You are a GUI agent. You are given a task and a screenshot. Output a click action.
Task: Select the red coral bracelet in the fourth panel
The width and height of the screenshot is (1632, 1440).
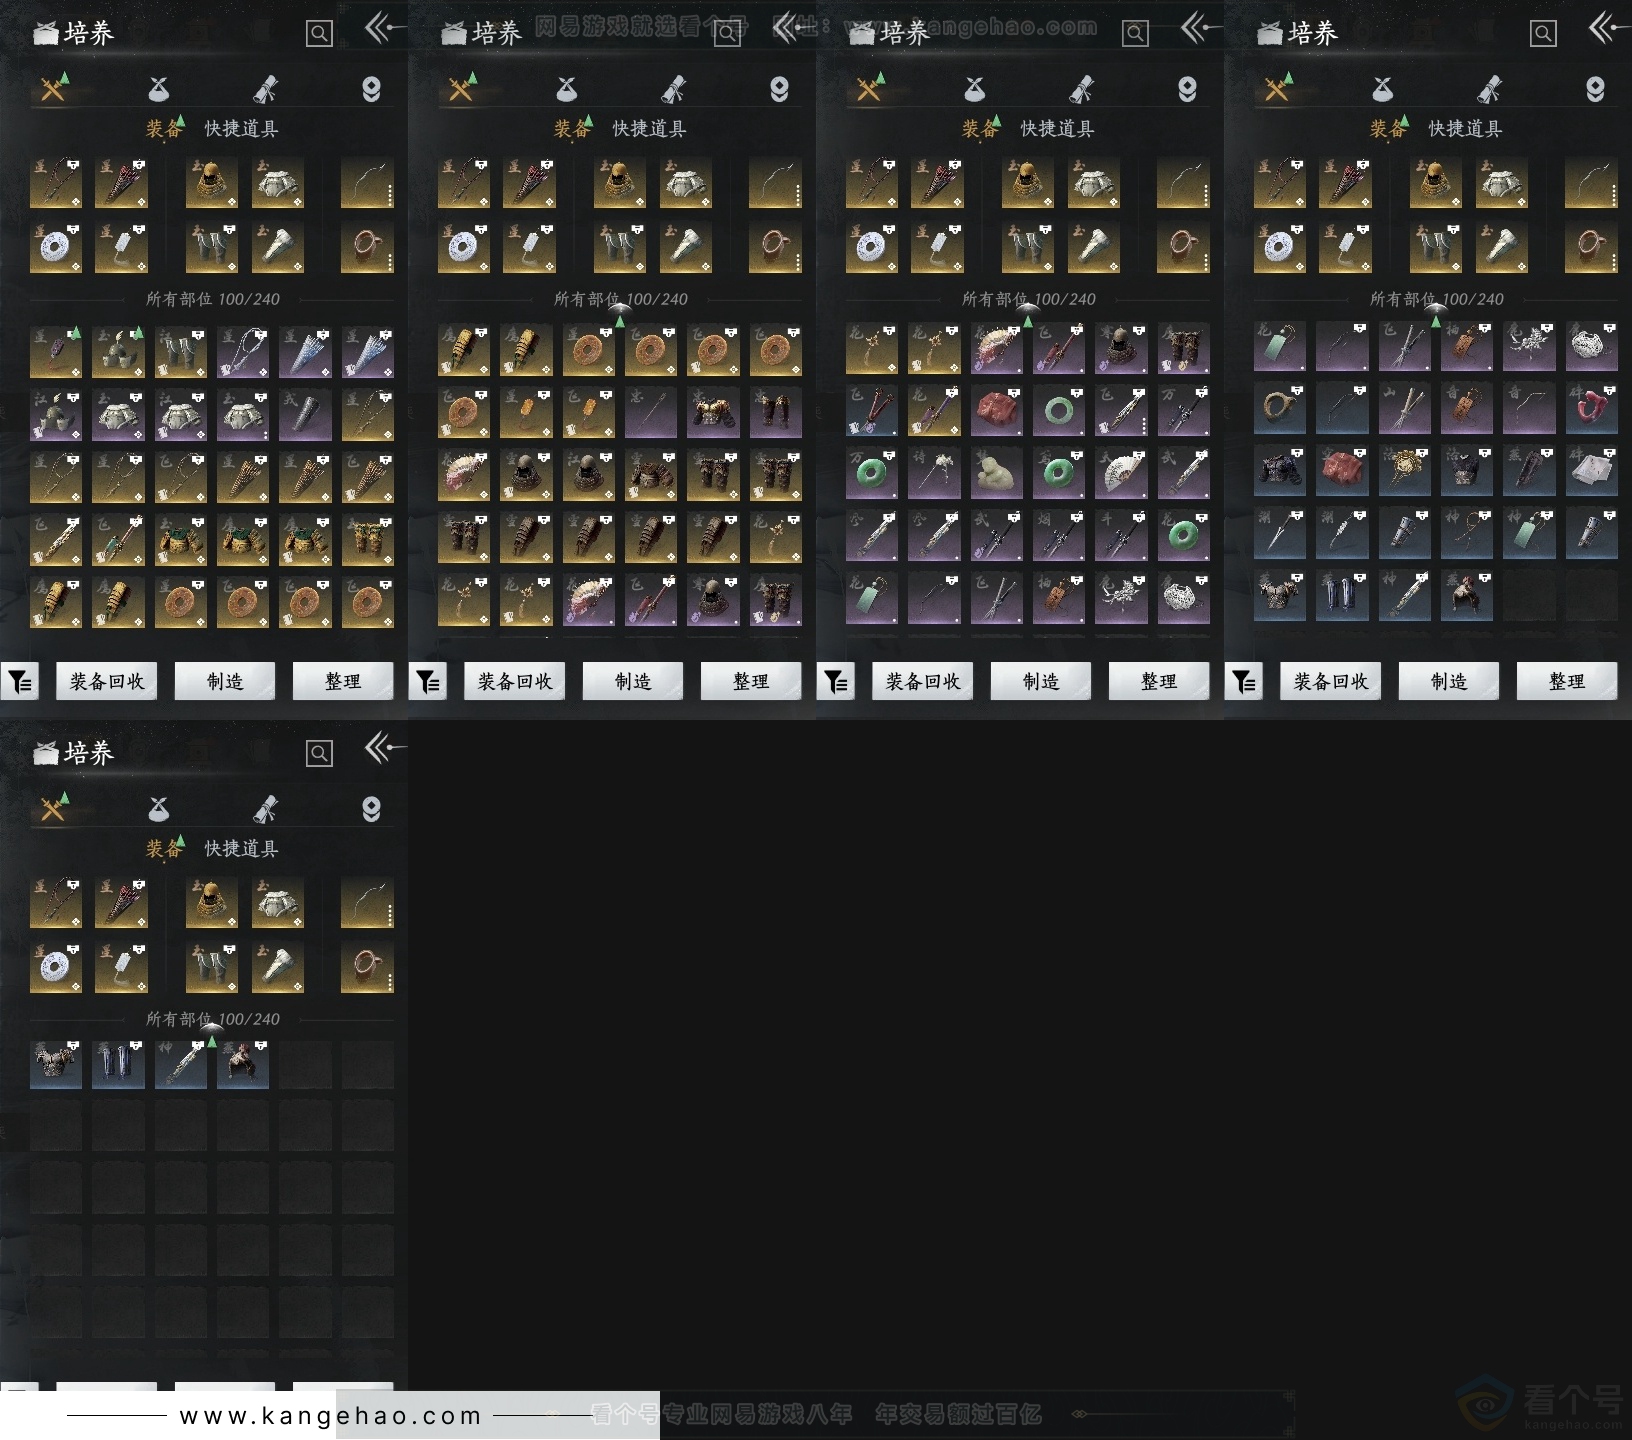1592,409
